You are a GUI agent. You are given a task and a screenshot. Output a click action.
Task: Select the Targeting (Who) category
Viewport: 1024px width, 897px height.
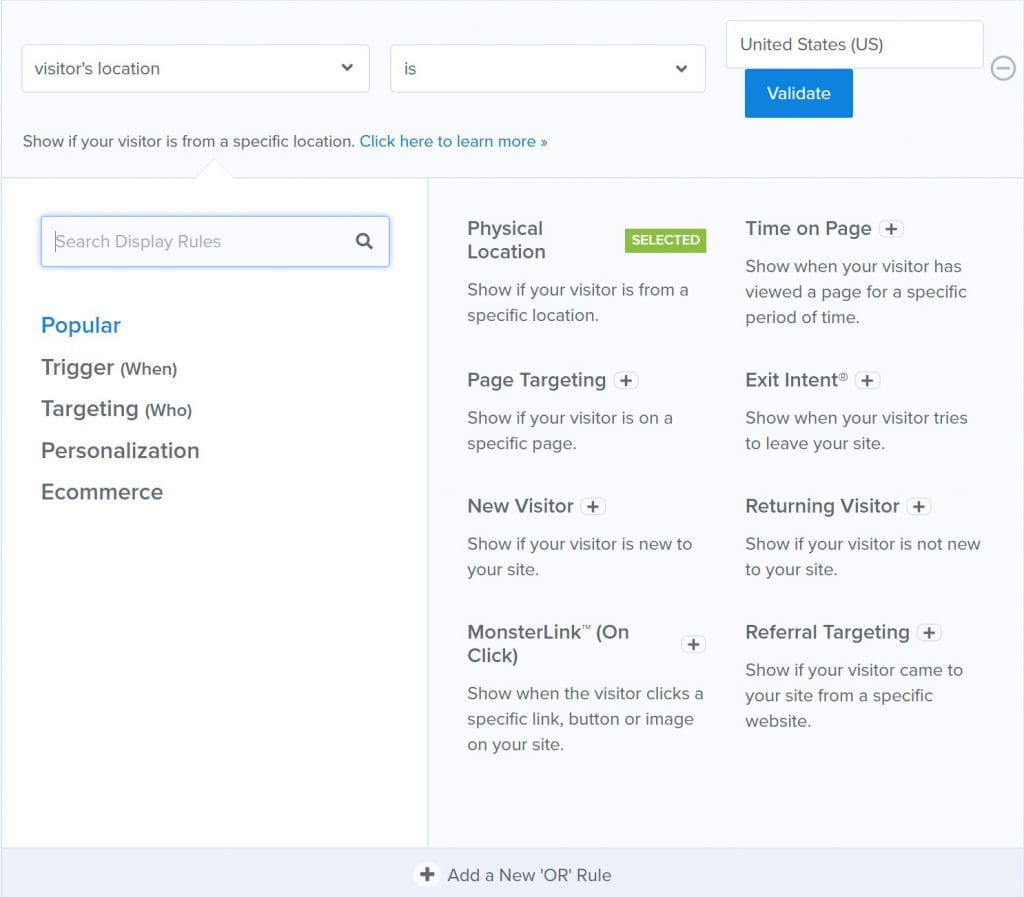coord(117,409)
